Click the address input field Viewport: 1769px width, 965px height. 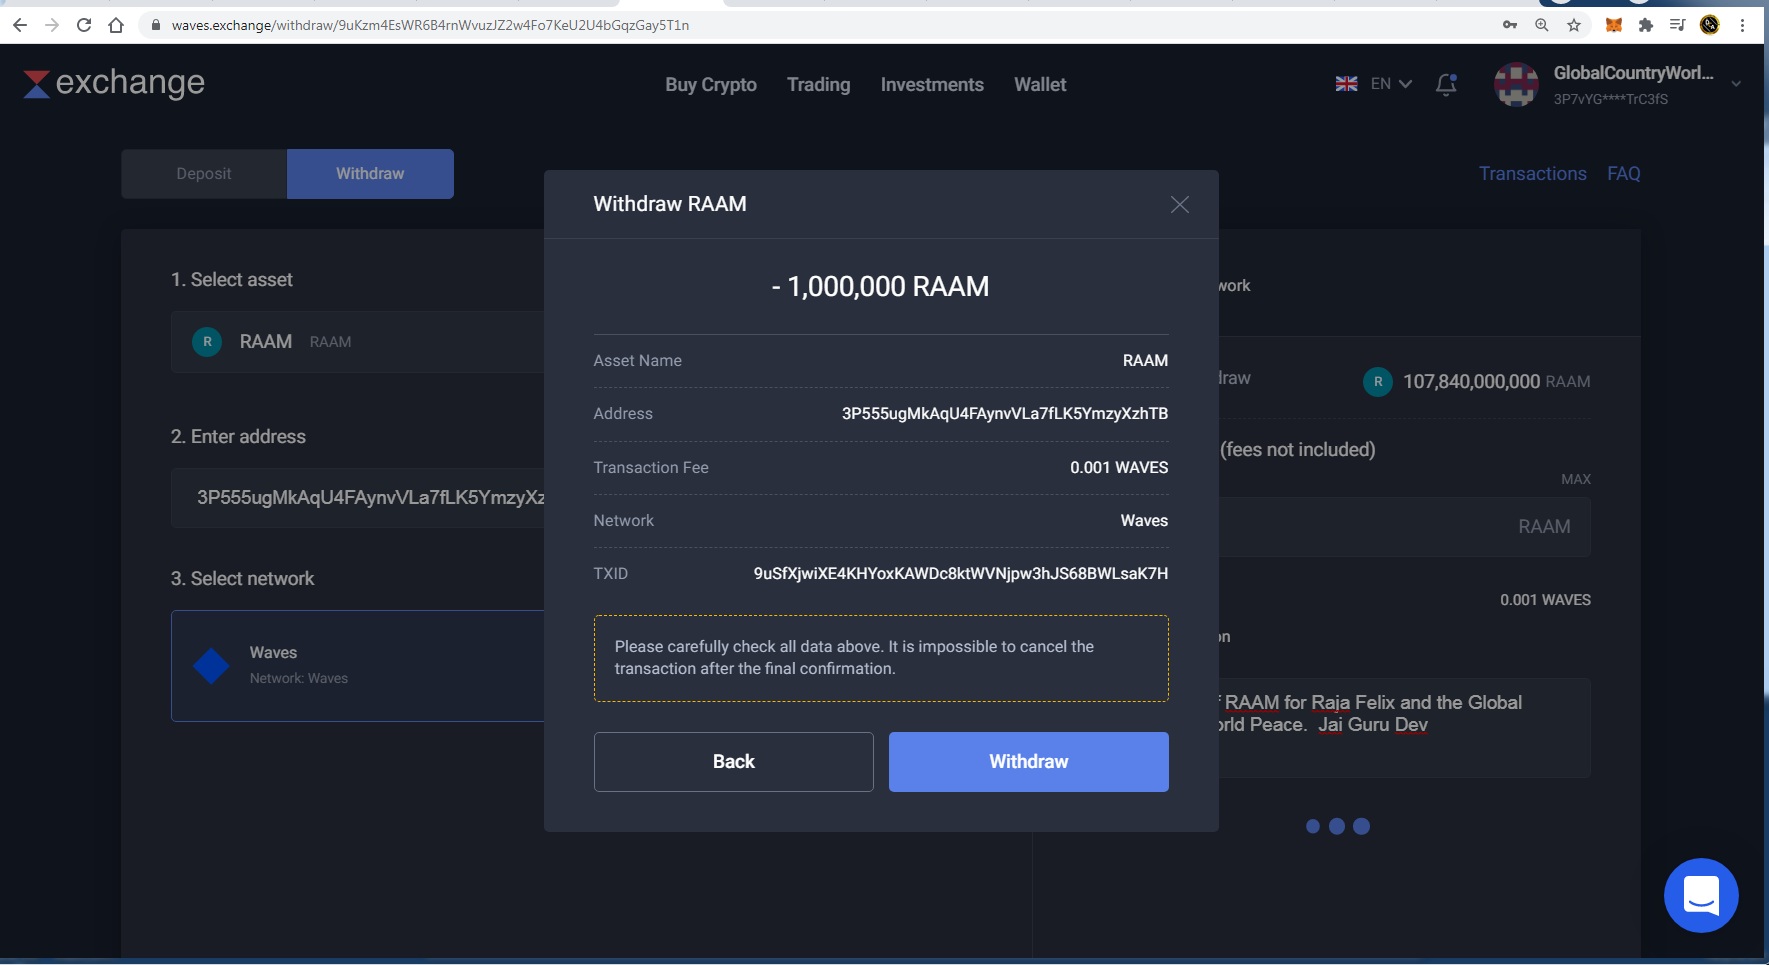click(358, 498)
